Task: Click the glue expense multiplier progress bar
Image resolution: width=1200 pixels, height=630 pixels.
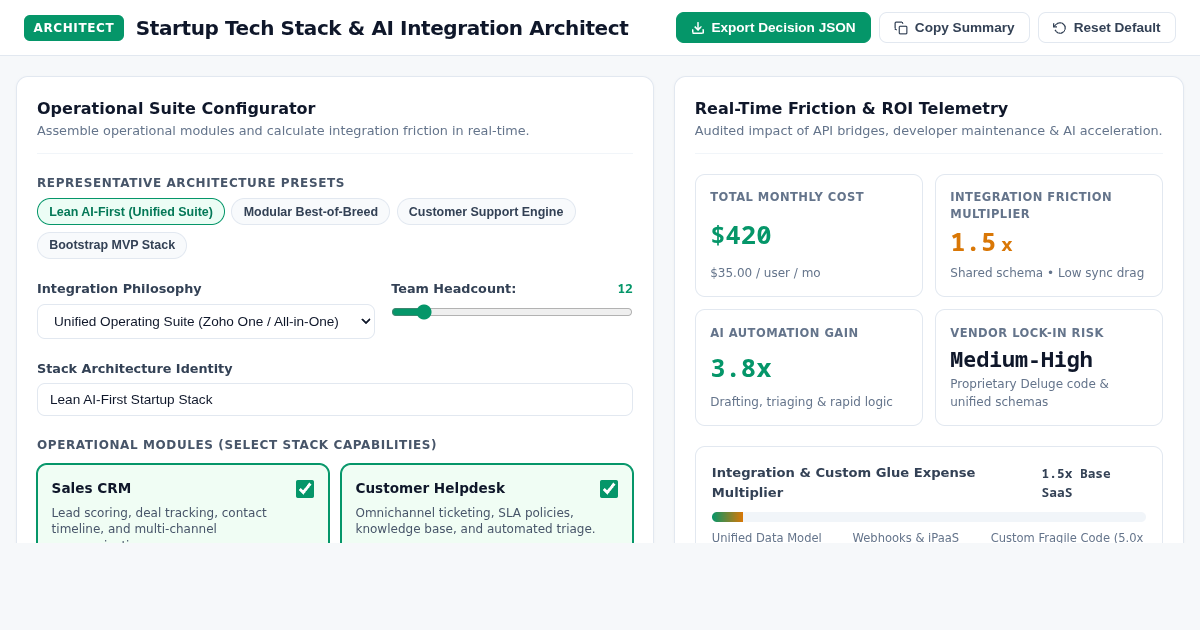Action: tap(929, 517)
